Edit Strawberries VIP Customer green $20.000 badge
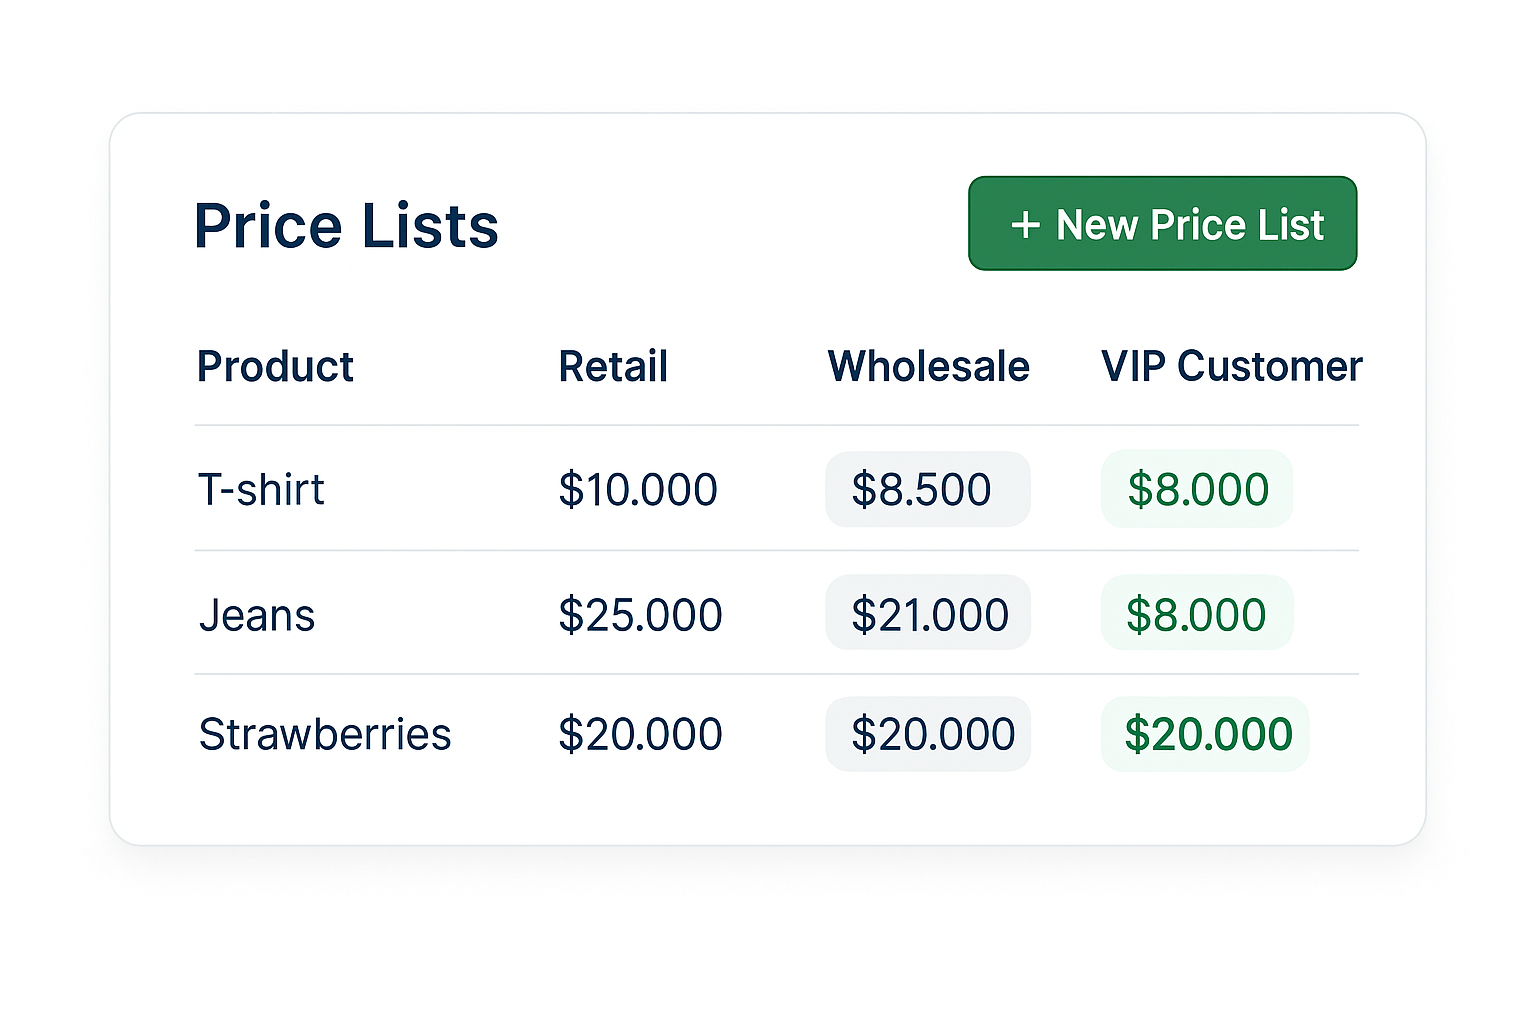 coord(1206,735)
